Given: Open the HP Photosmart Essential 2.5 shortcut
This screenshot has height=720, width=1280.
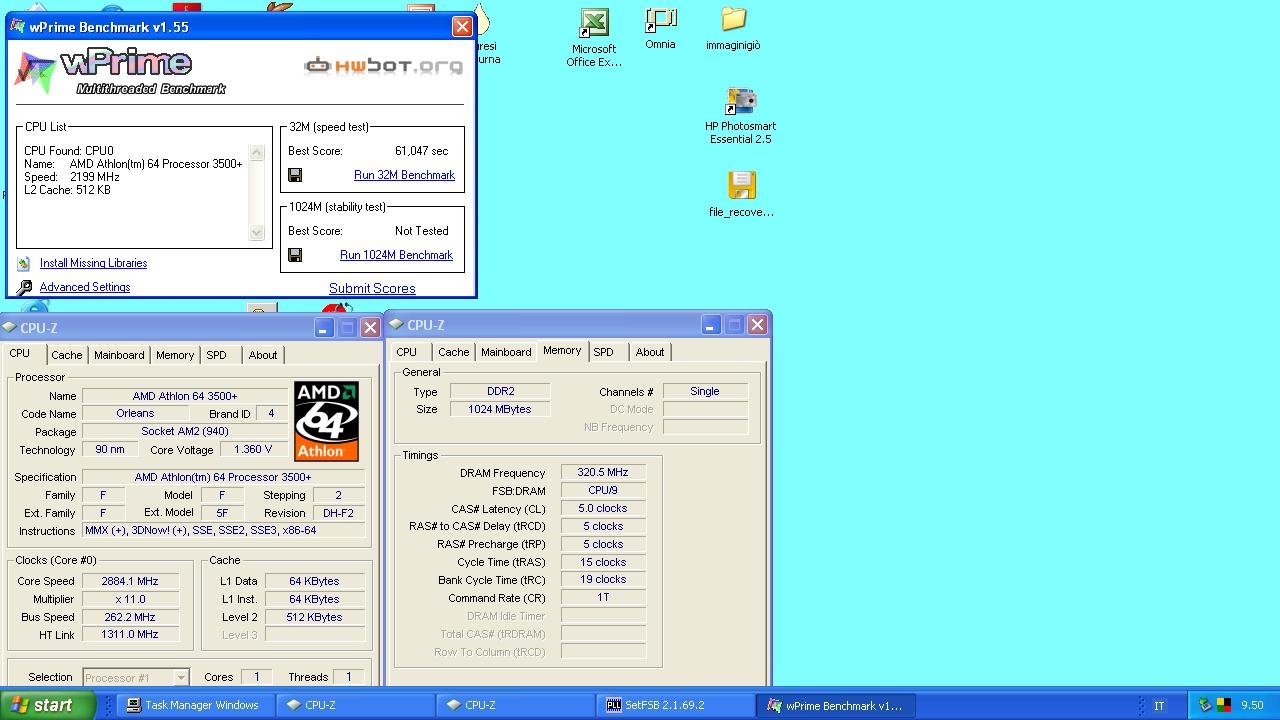Looking at the screenshot, I should point(740,116).
